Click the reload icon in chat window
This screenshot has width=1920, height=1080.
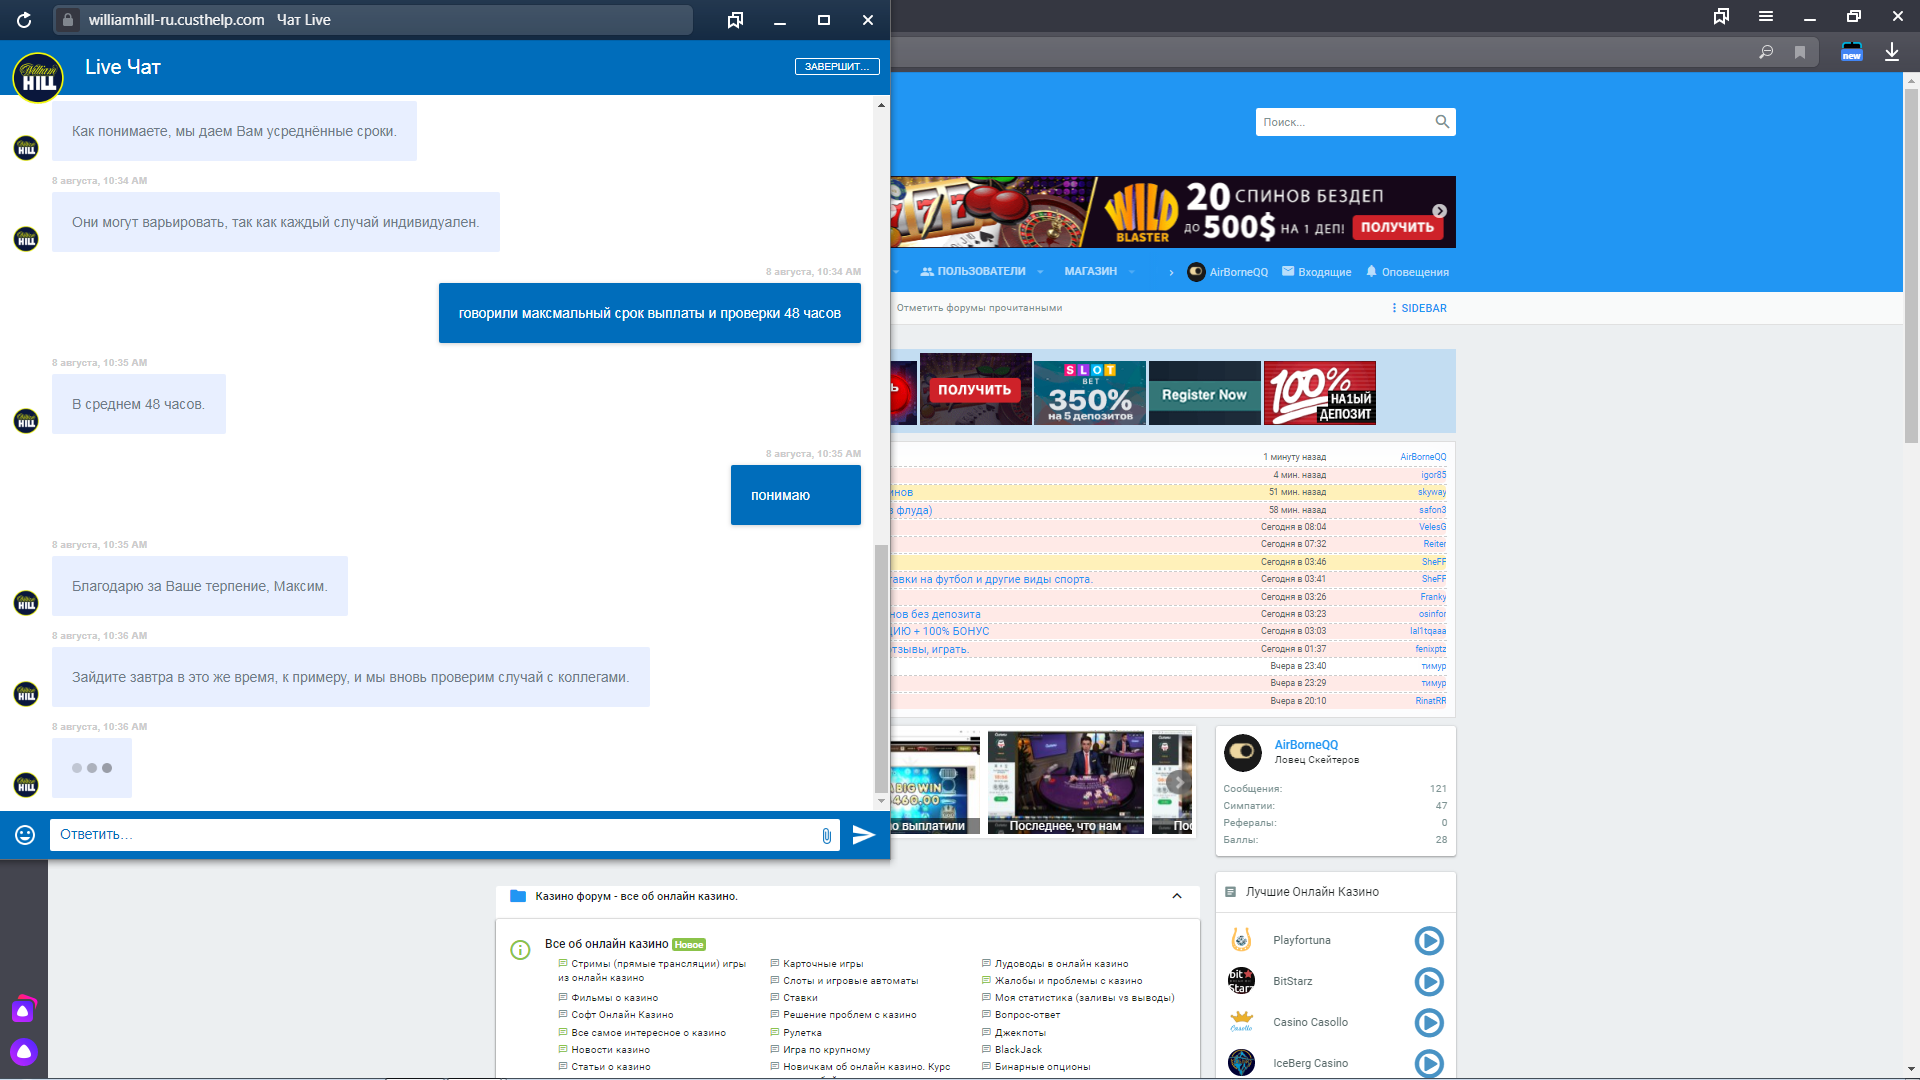pyautogui.click(x=24, y=20)
